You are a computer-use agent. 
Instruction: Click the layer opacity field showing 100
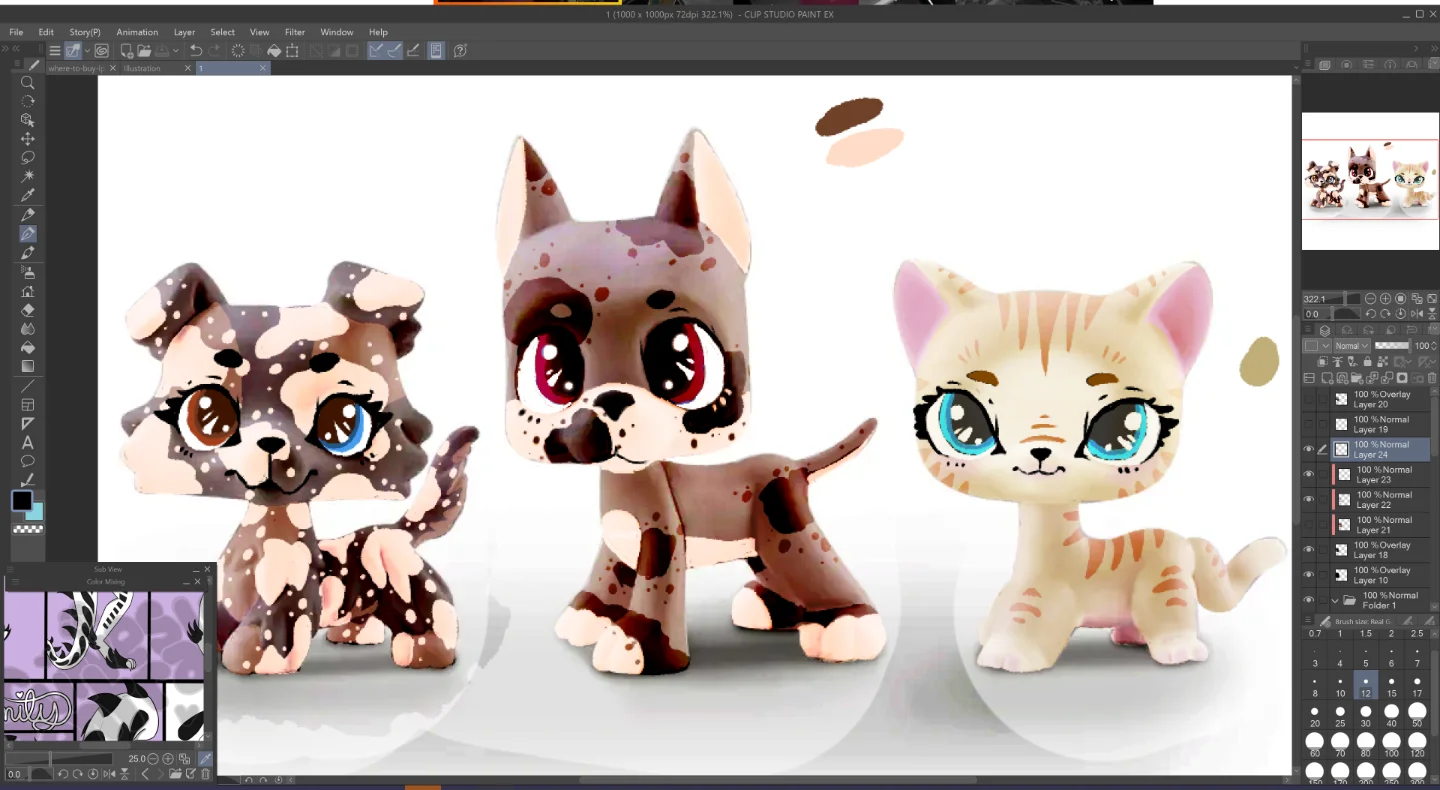(1421, 346)
